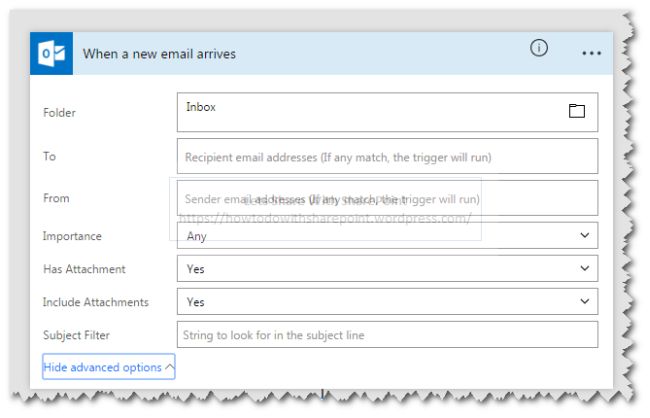650x418 pixels.
Task: Click the 'Folder' field label
Action: [59, 113]
